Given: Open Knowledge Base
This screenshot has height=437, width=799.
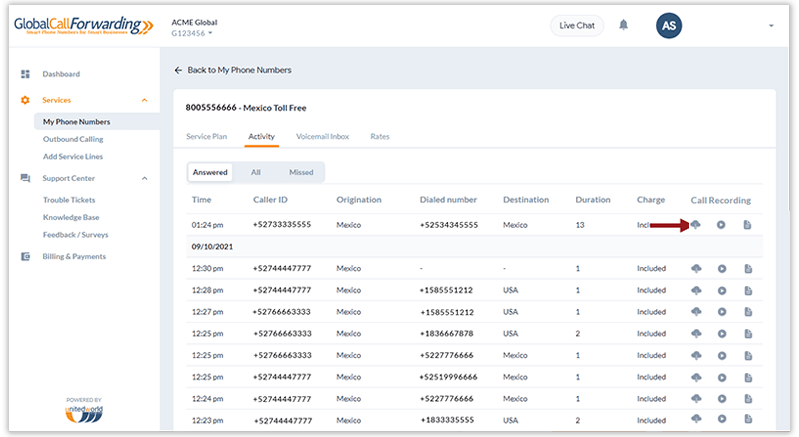Looking at the screenshot, I should coord(71,217).
